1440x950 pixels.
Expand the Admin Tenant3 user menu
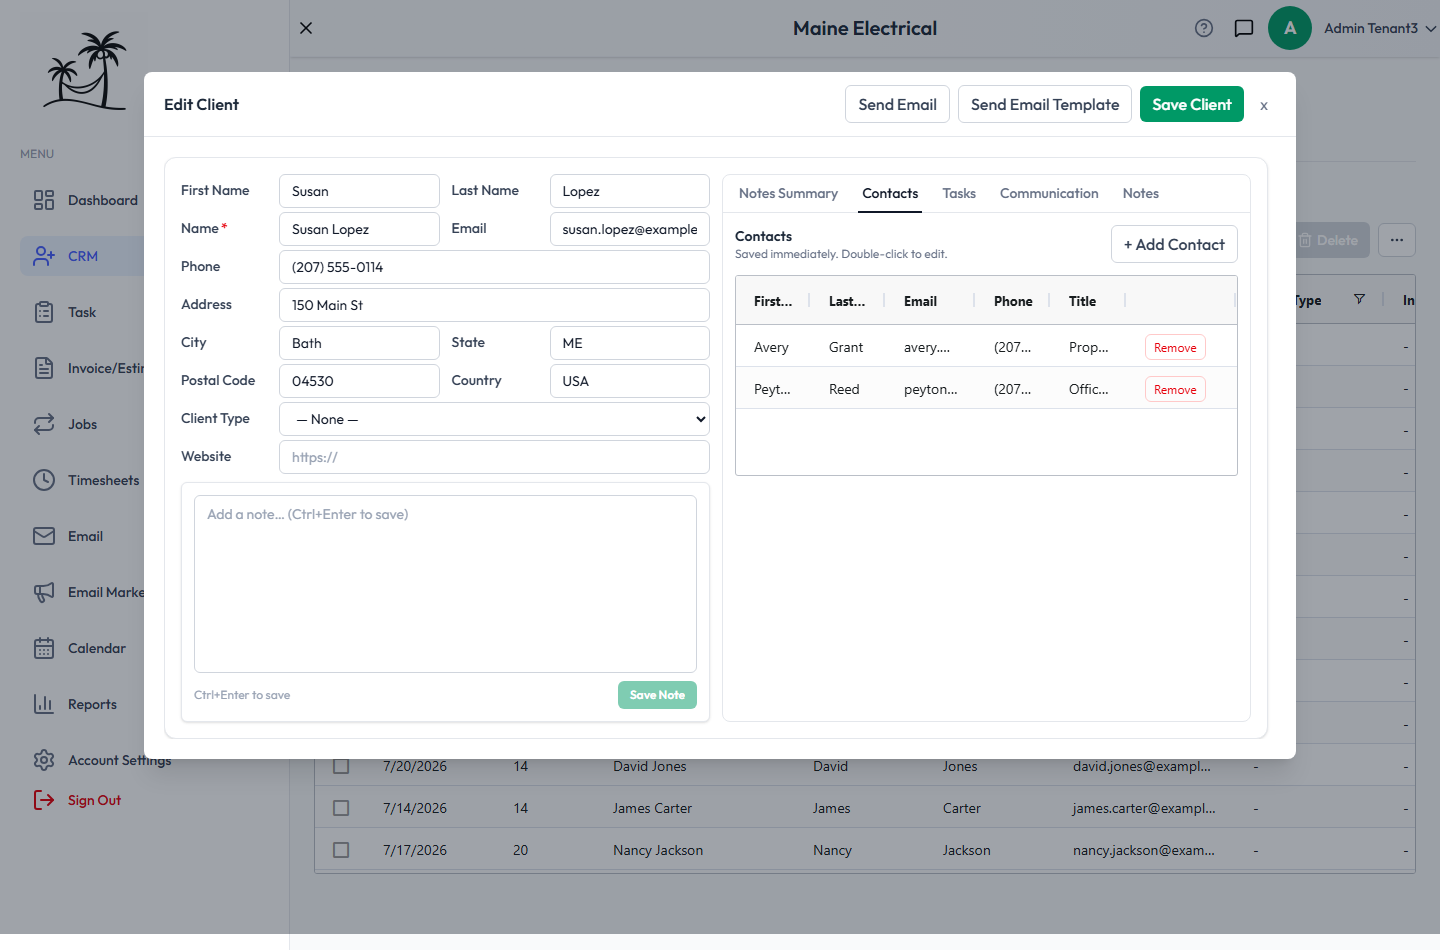click(x=1380, y=28)
